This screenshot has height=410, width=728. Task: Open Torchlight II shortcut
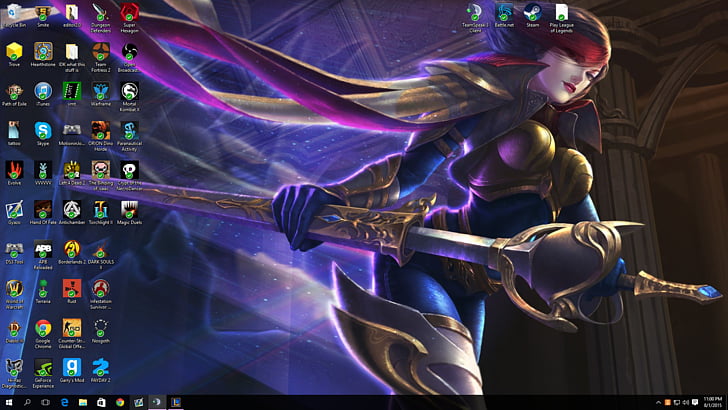[x=101, y=213]
